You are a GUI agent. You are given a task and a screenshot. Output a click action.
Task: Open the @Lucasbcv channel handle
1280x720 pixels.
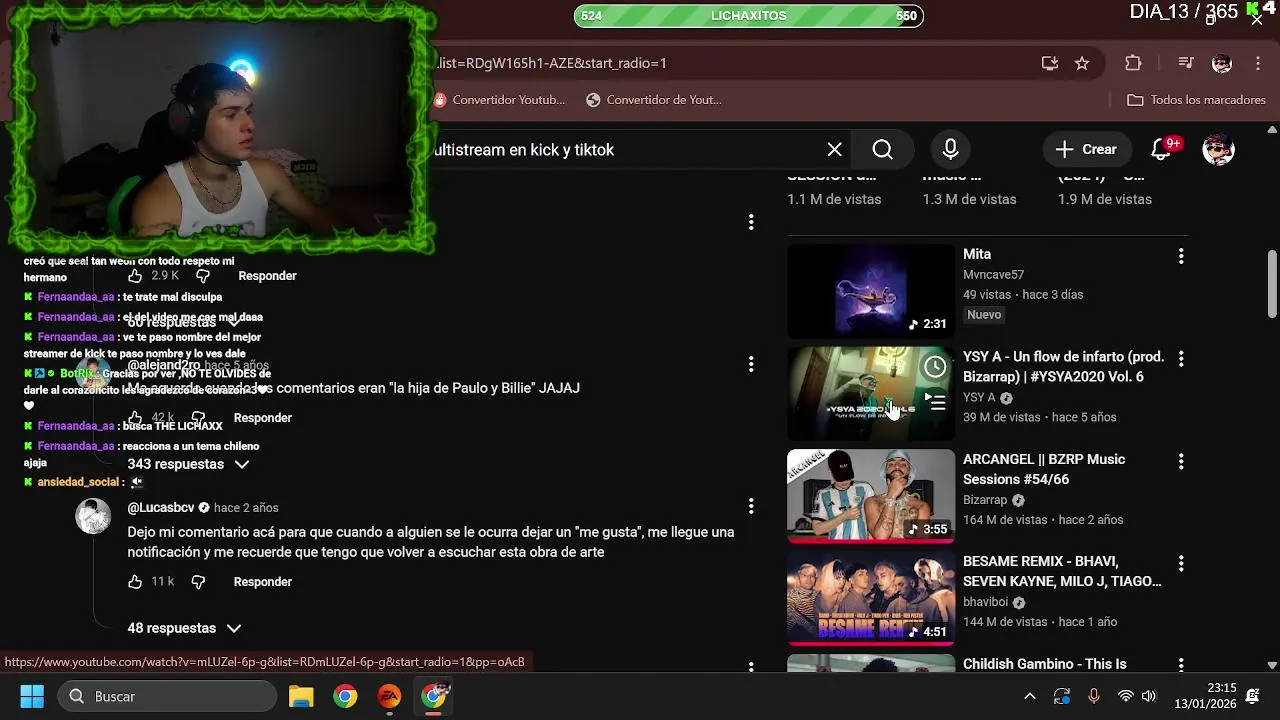(x=160, y=507)
